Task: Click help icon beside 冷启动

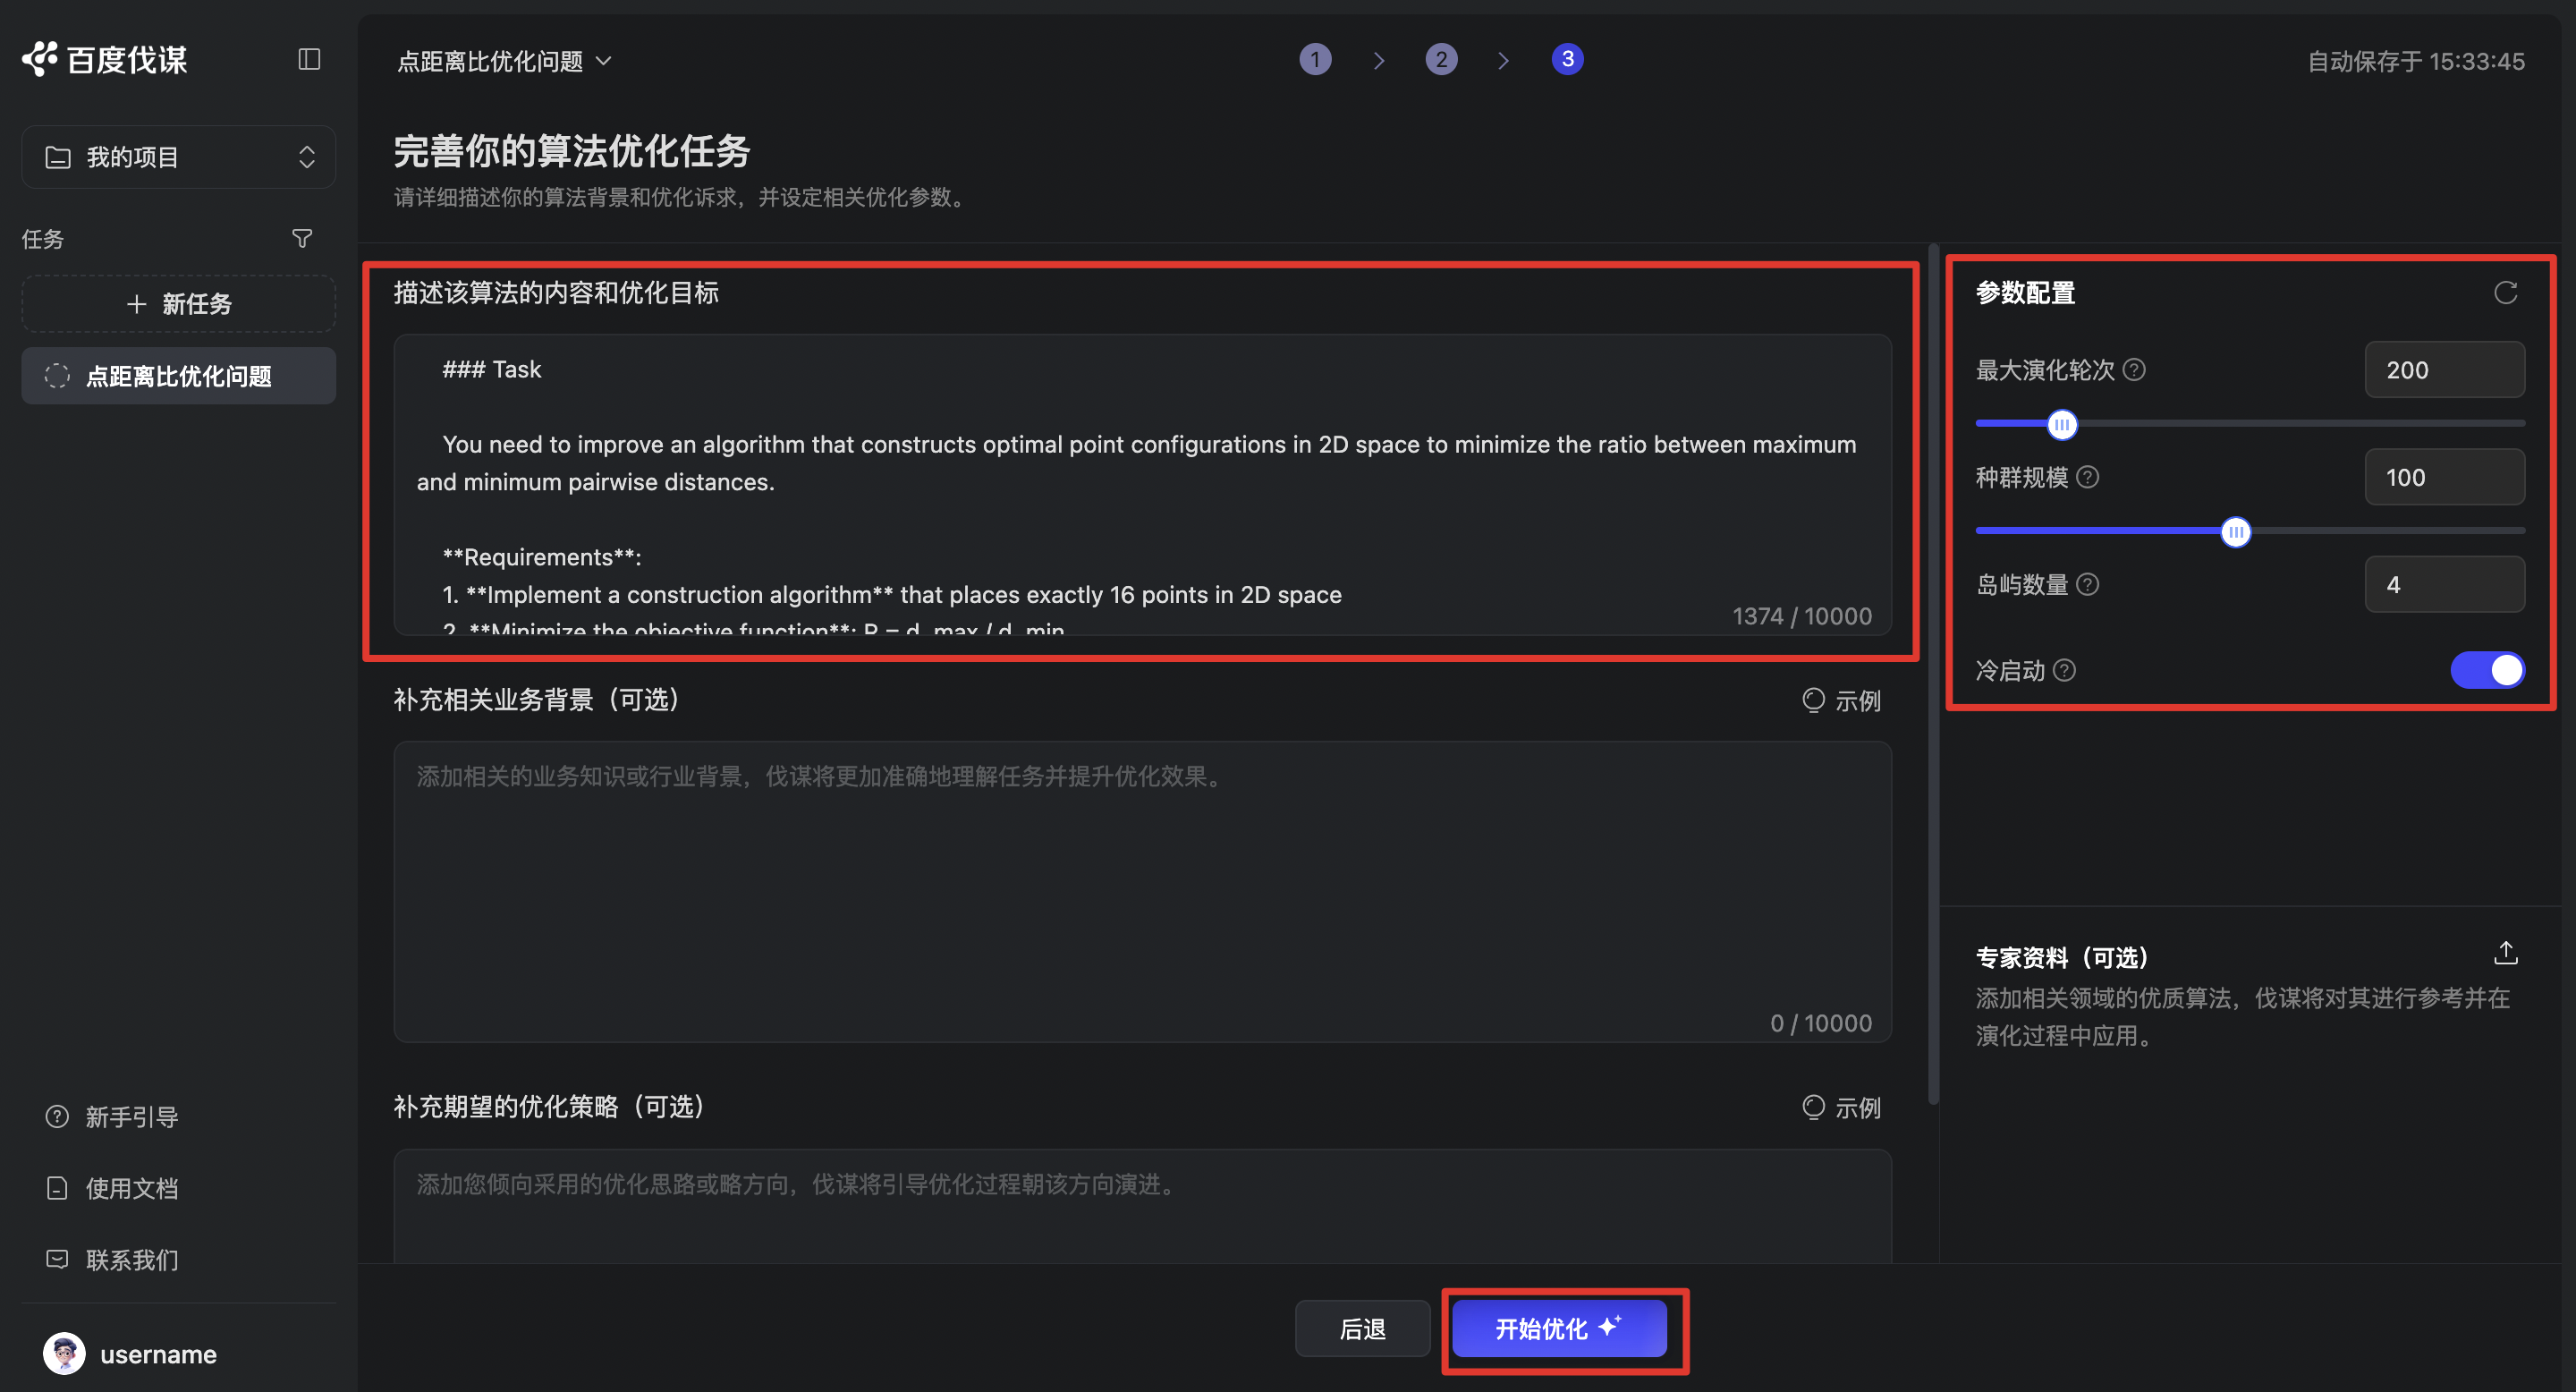Action: pyautogui.click(x=2065, y=670)
